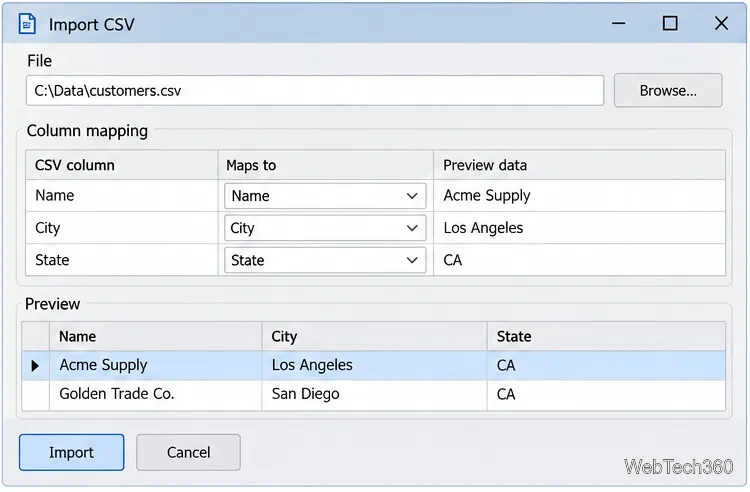The width and height of the screenshot is (750, 492).
Task: Click the Browse... button
Action: coord(668,90)
